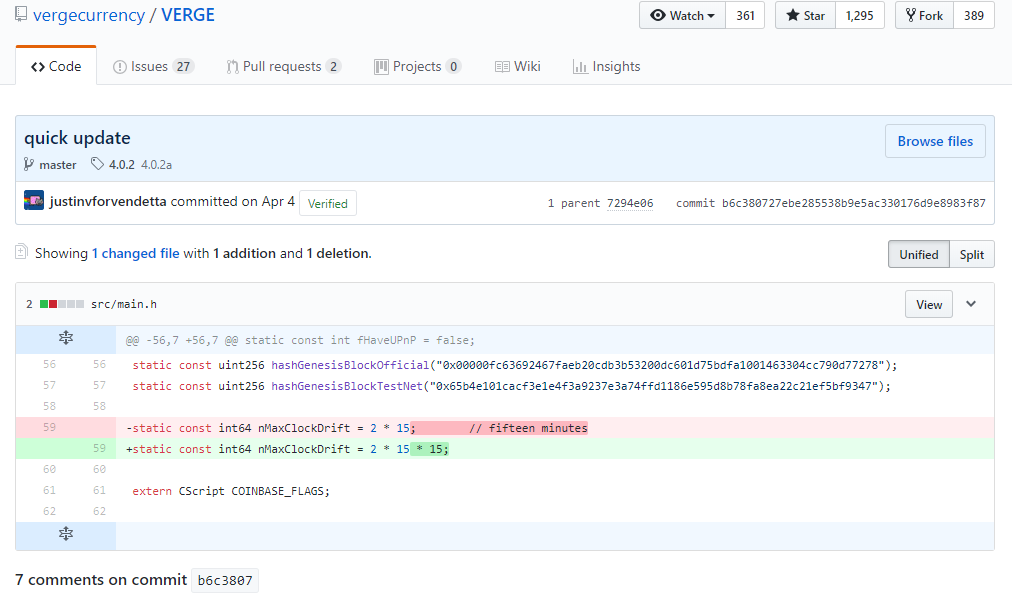The height and width of the screenshot is (602, 1012).
Task: Switch to the Pull requests tab
Action: click(x=283, y=66)
